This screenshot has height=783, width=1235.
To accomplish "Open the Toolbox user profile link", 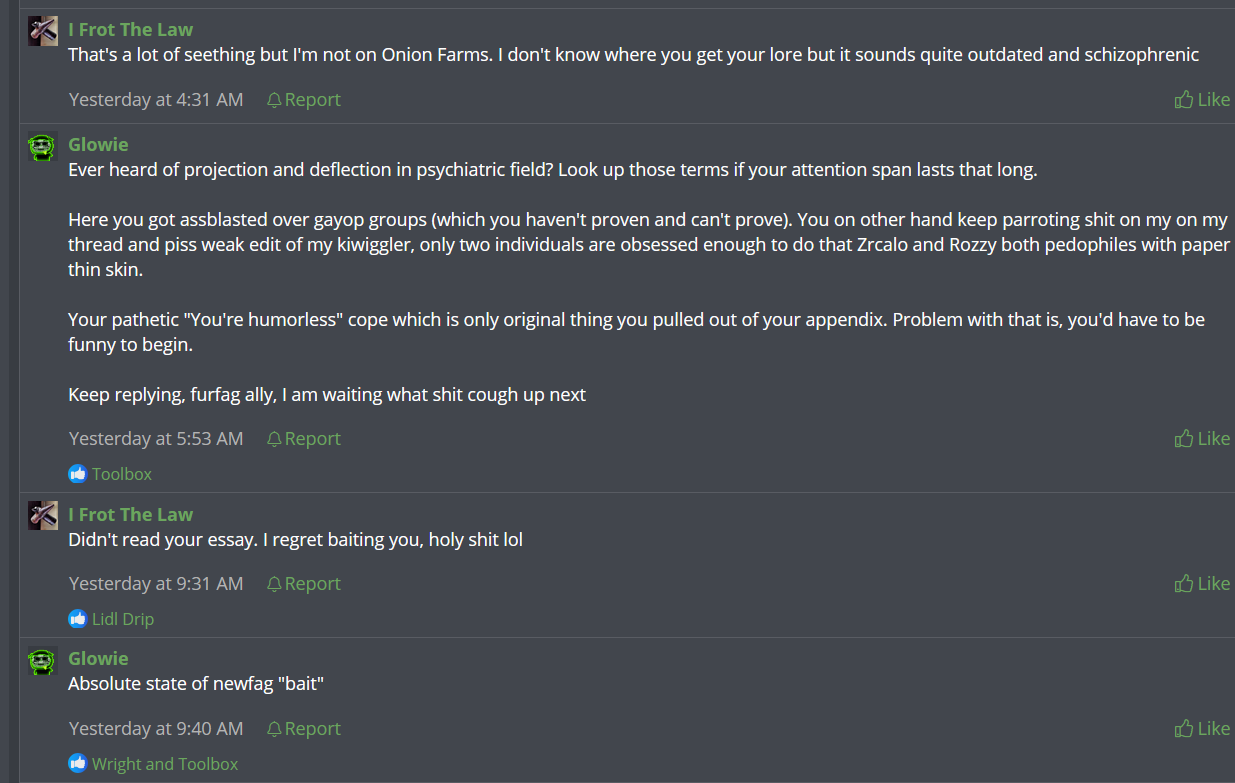I will coord(122,474).
